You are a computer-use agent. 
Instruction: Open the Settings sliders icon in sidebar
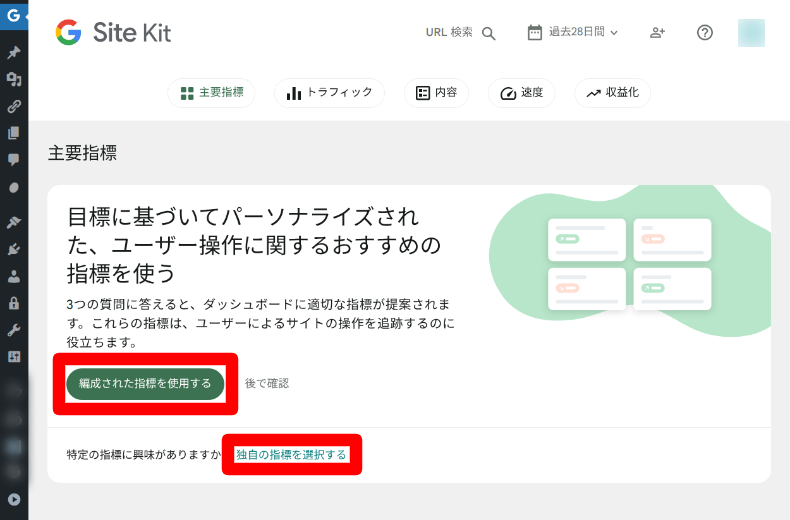(14, 357)
